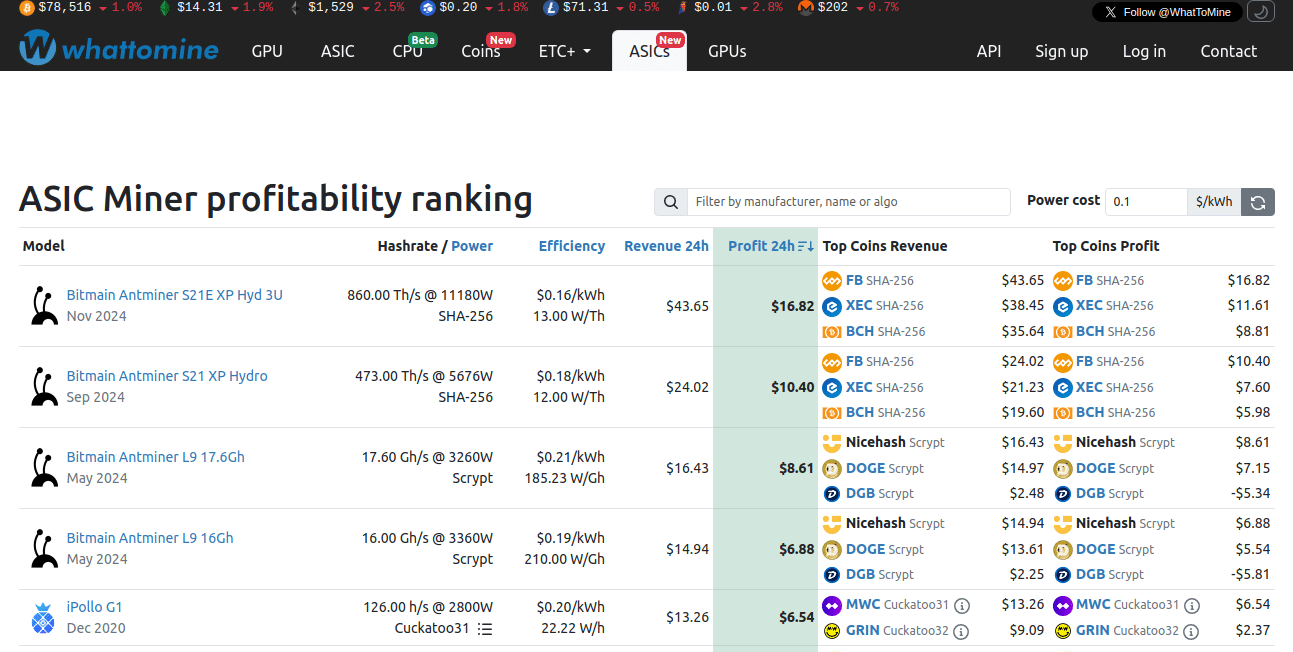Click the info icon next to MWC Cuckatoo31 revenue
Viewport: 1293px width, 652px height.
coord(962,605)
